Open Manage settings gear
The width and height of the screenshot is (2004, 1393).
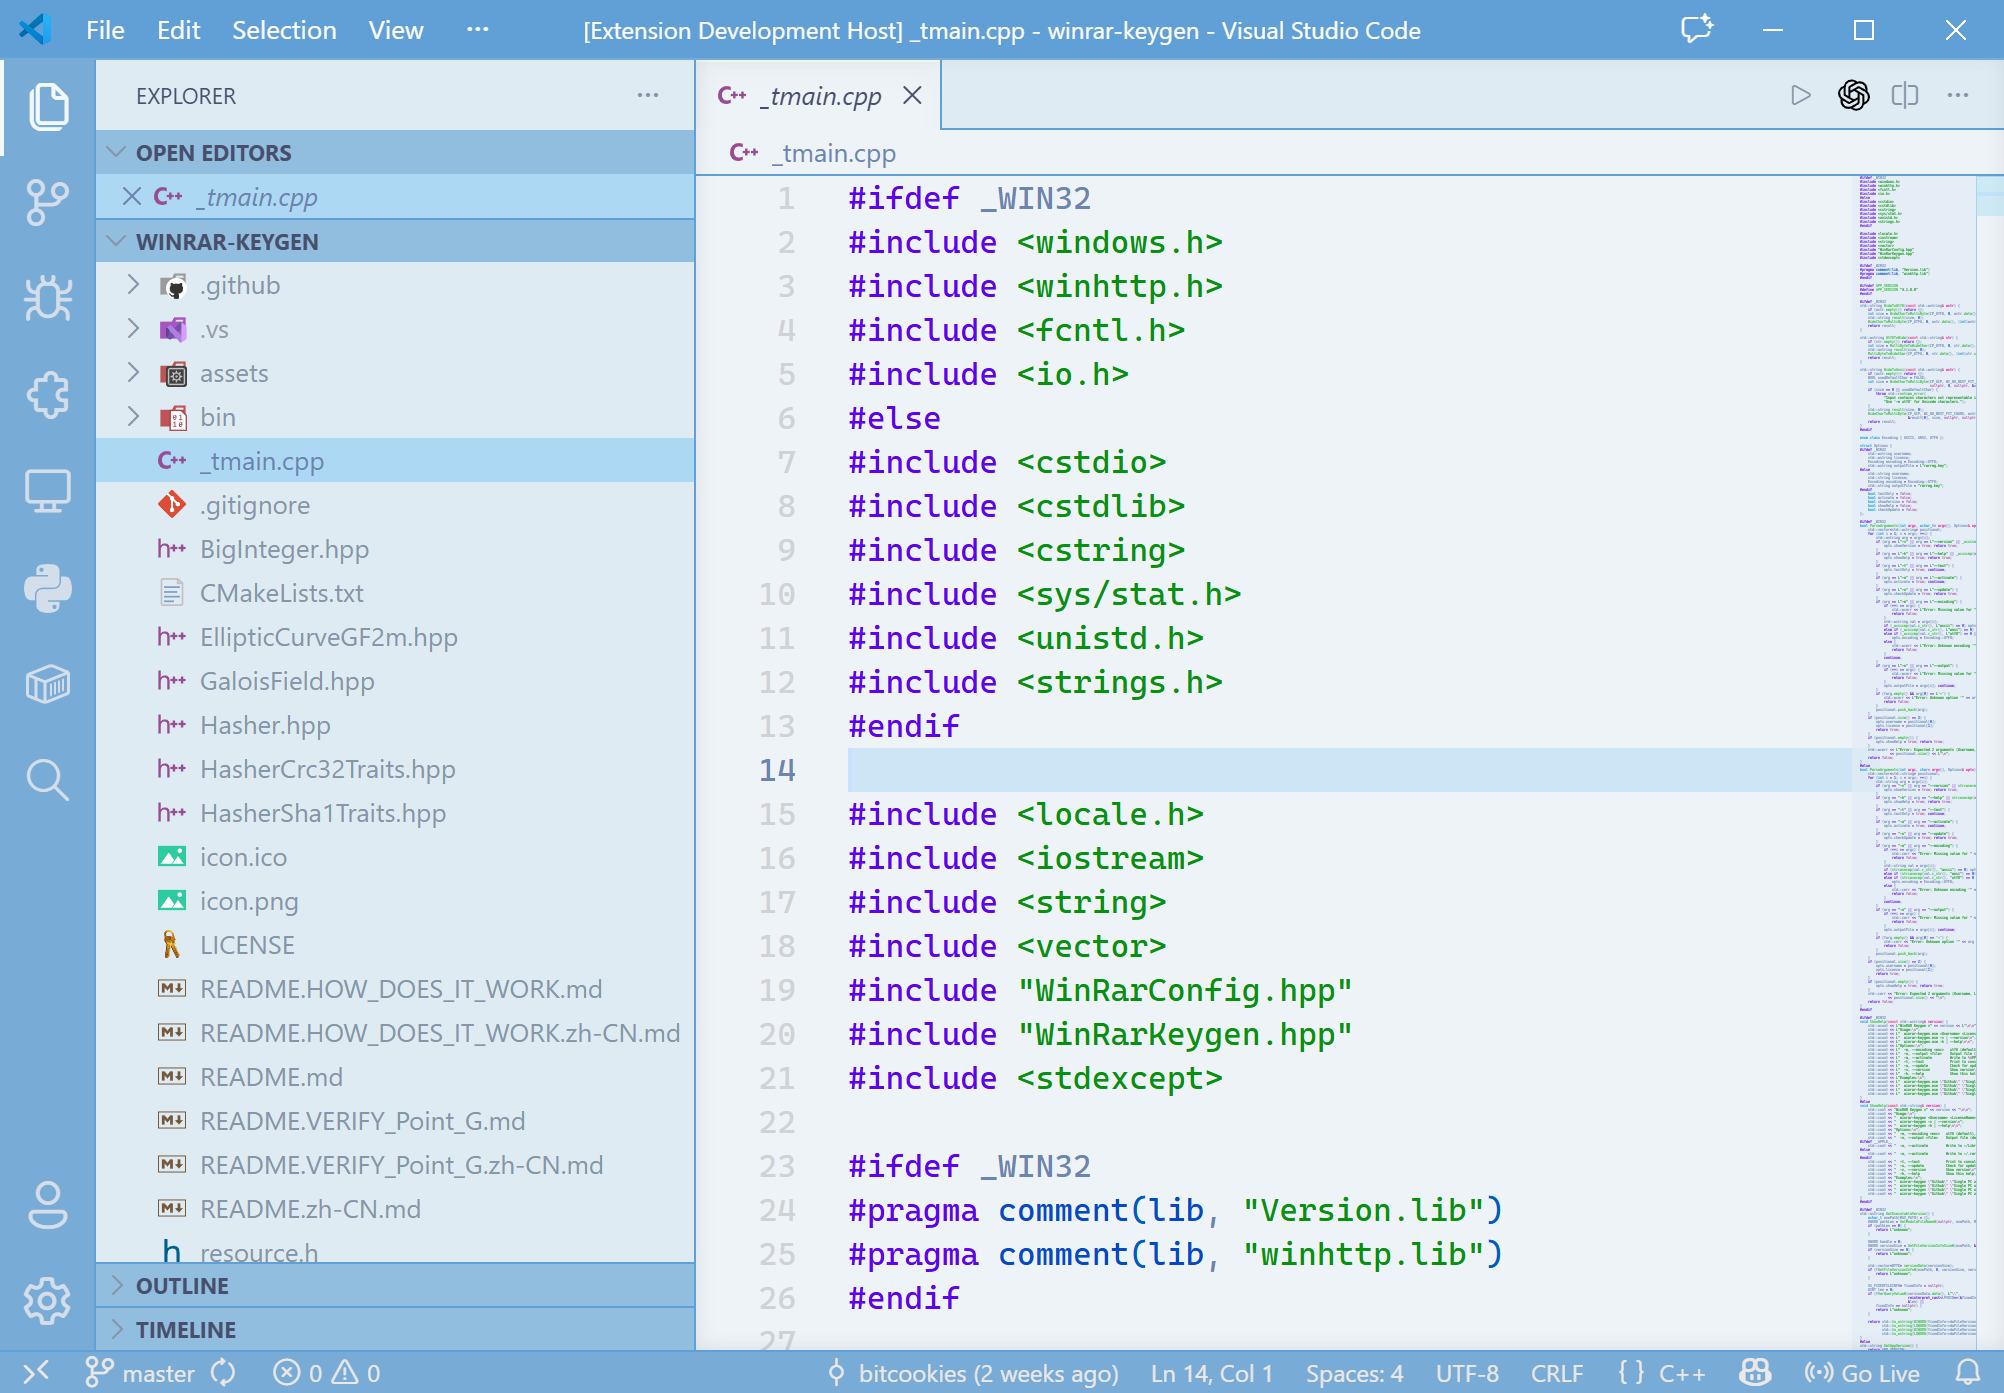[48, 1301]
